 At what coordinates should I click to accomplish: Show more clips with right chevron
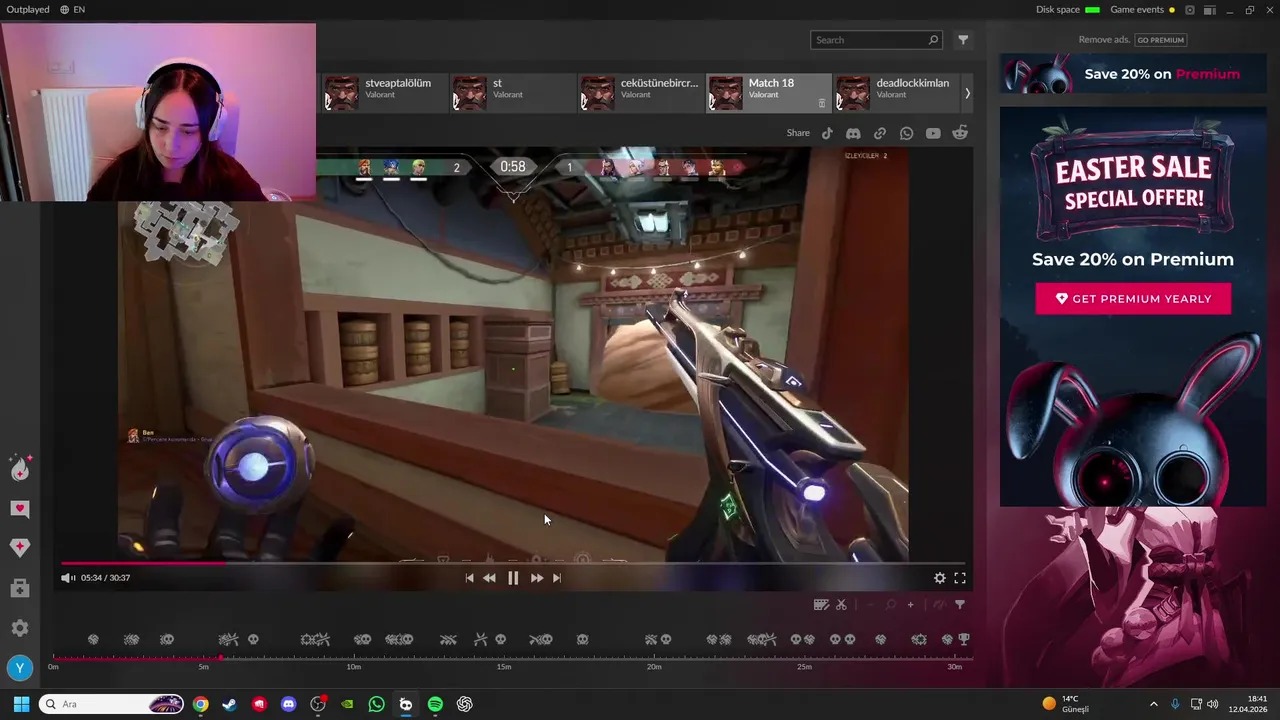point(967,93)
